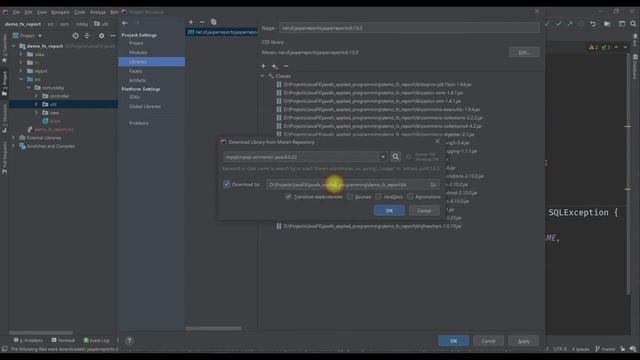Click the collapse all icon in Project panel
The height and width of the screenshot is (360, 640).
[x=87, y=36]
